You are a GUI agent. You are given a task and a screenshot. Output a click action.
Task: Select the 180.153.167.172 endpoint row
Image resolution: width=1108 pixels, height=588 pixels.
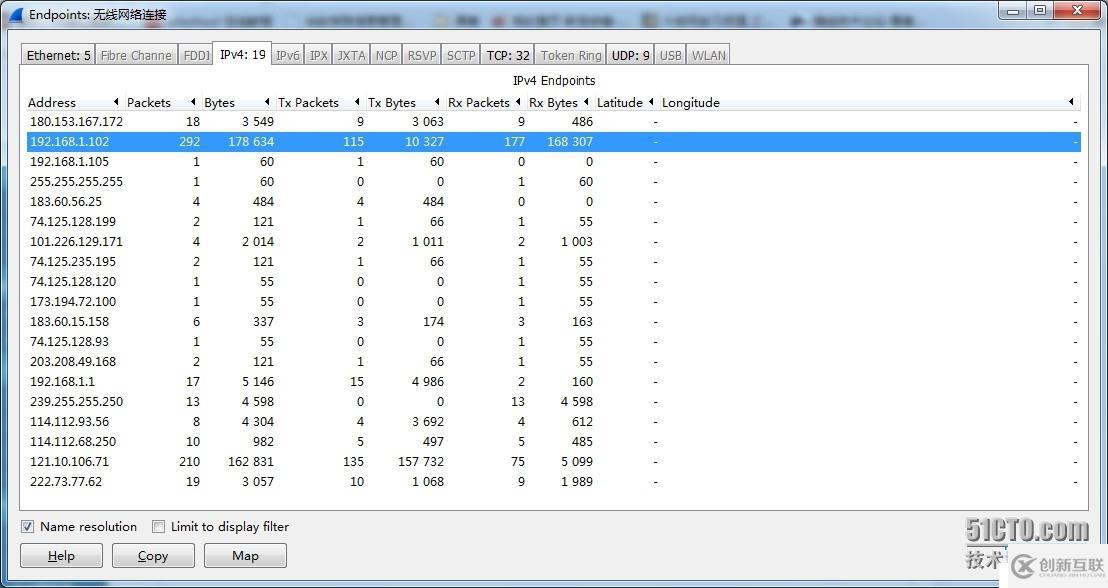pos(553,122)
